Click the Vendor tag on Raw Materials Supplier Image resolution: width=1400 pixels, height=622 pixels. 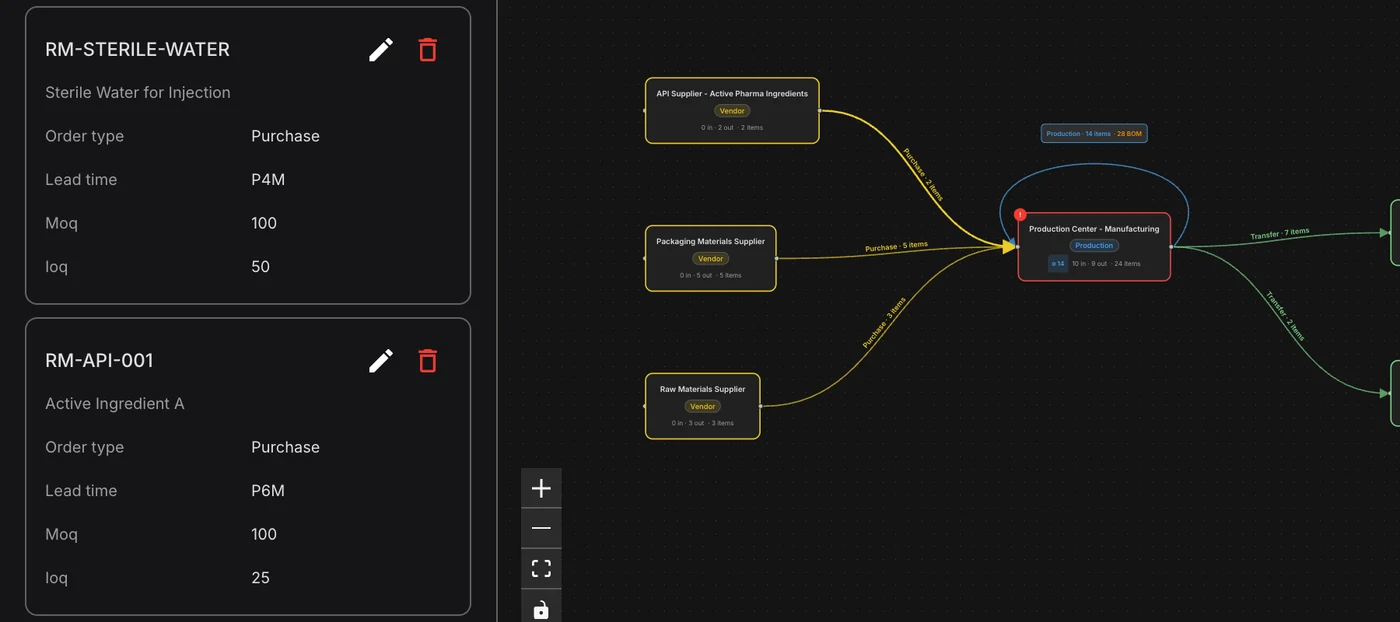pos(703,407)
